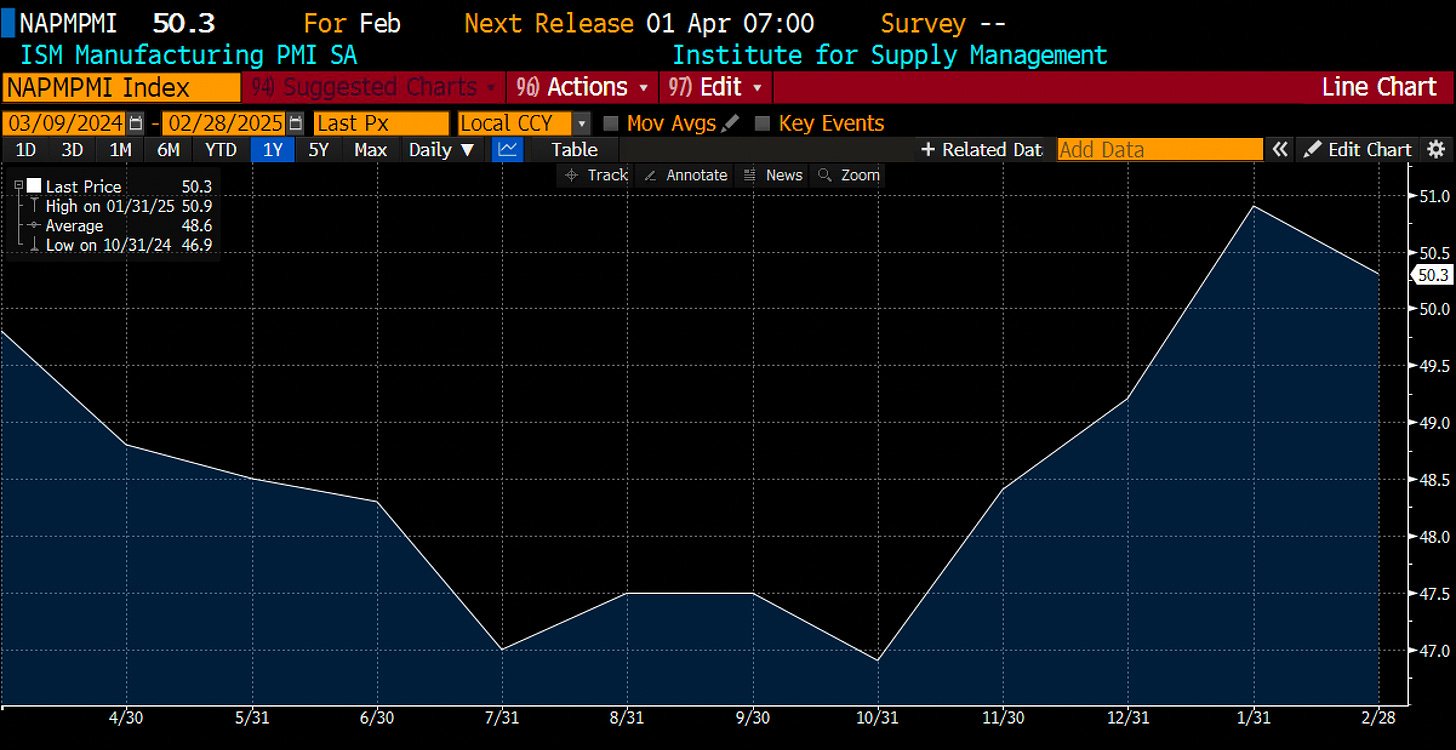Click the double chevron collapse icon

[x=1280, y=150]
